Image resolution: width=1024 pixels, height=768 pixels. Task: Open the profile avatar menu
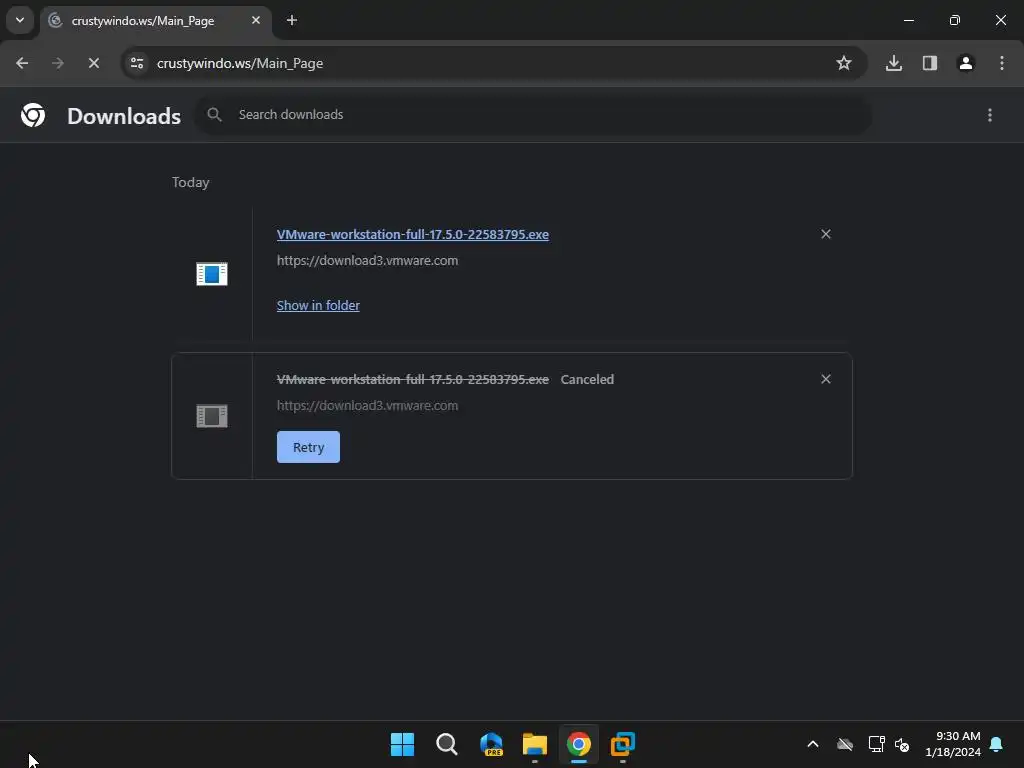point(966,63)
